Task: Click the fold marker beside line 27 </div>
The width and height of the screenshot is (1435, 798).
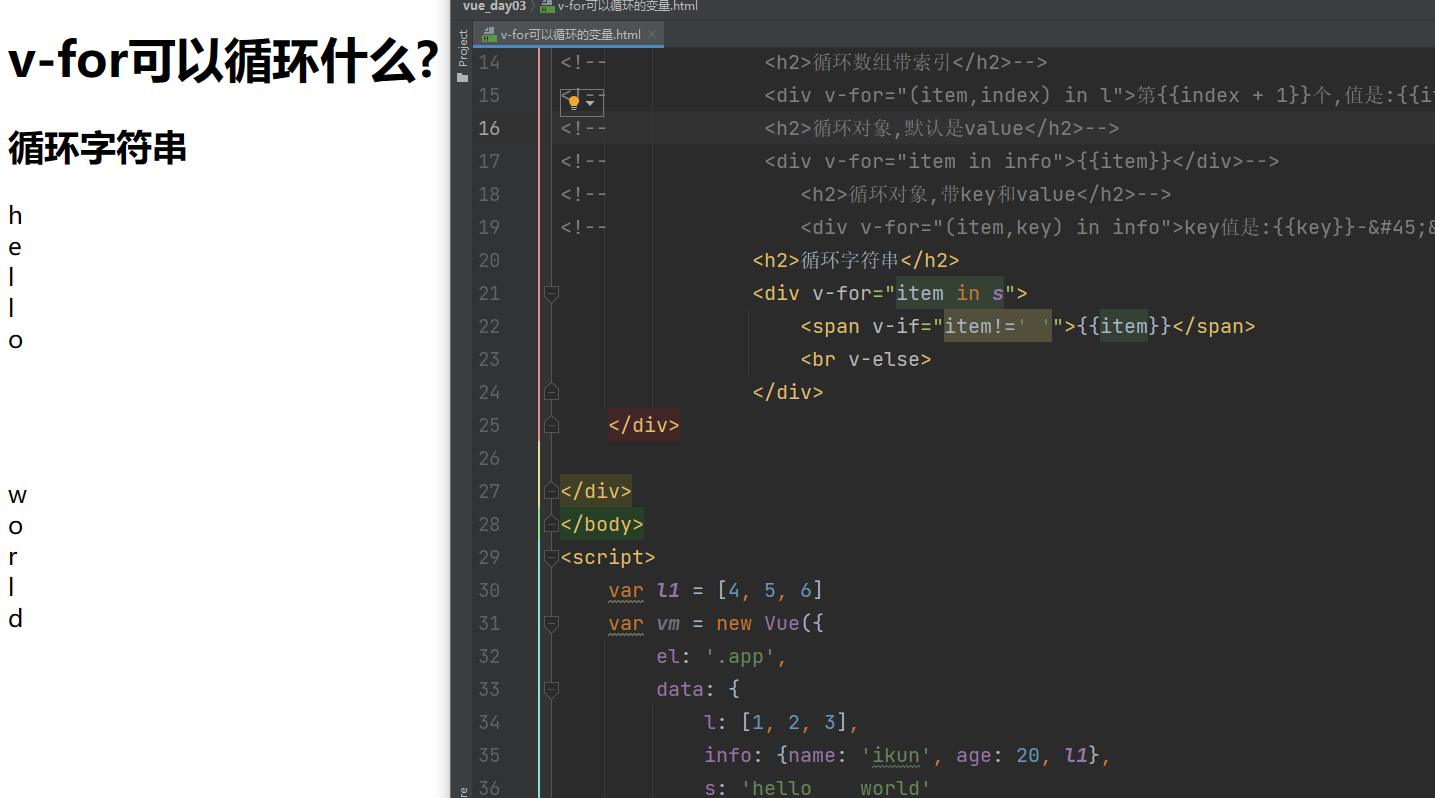Action: pos(551,491)
